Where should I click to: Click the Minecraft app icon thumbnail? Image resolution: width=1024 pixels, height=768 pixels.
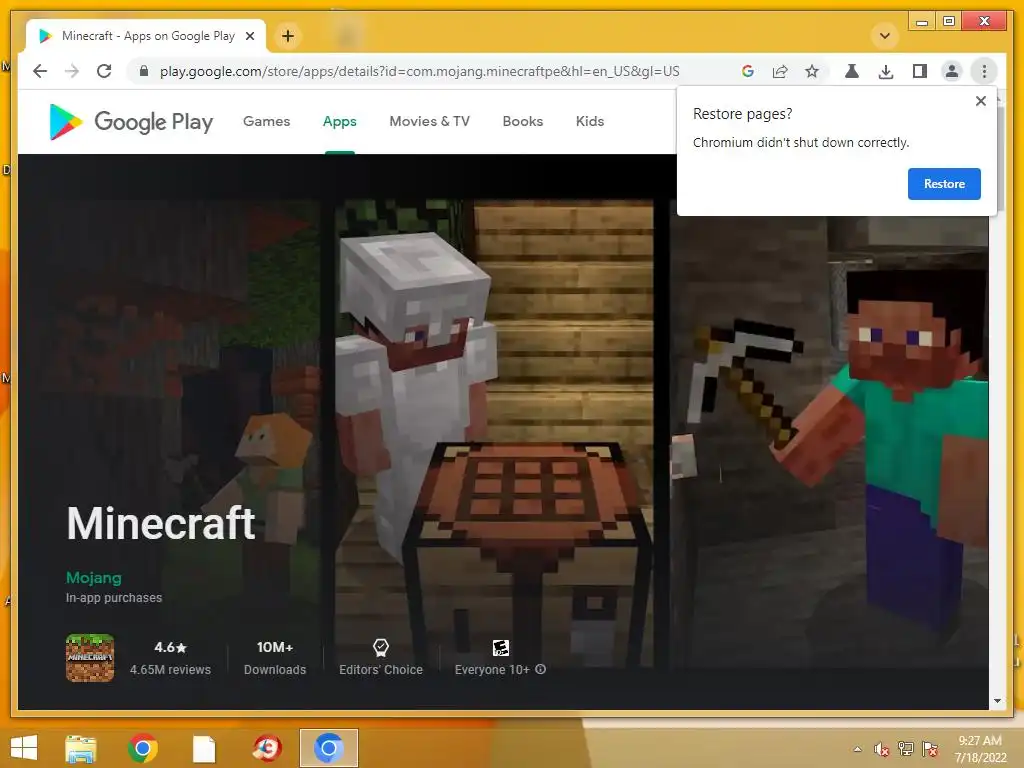(x=90, y=658)
